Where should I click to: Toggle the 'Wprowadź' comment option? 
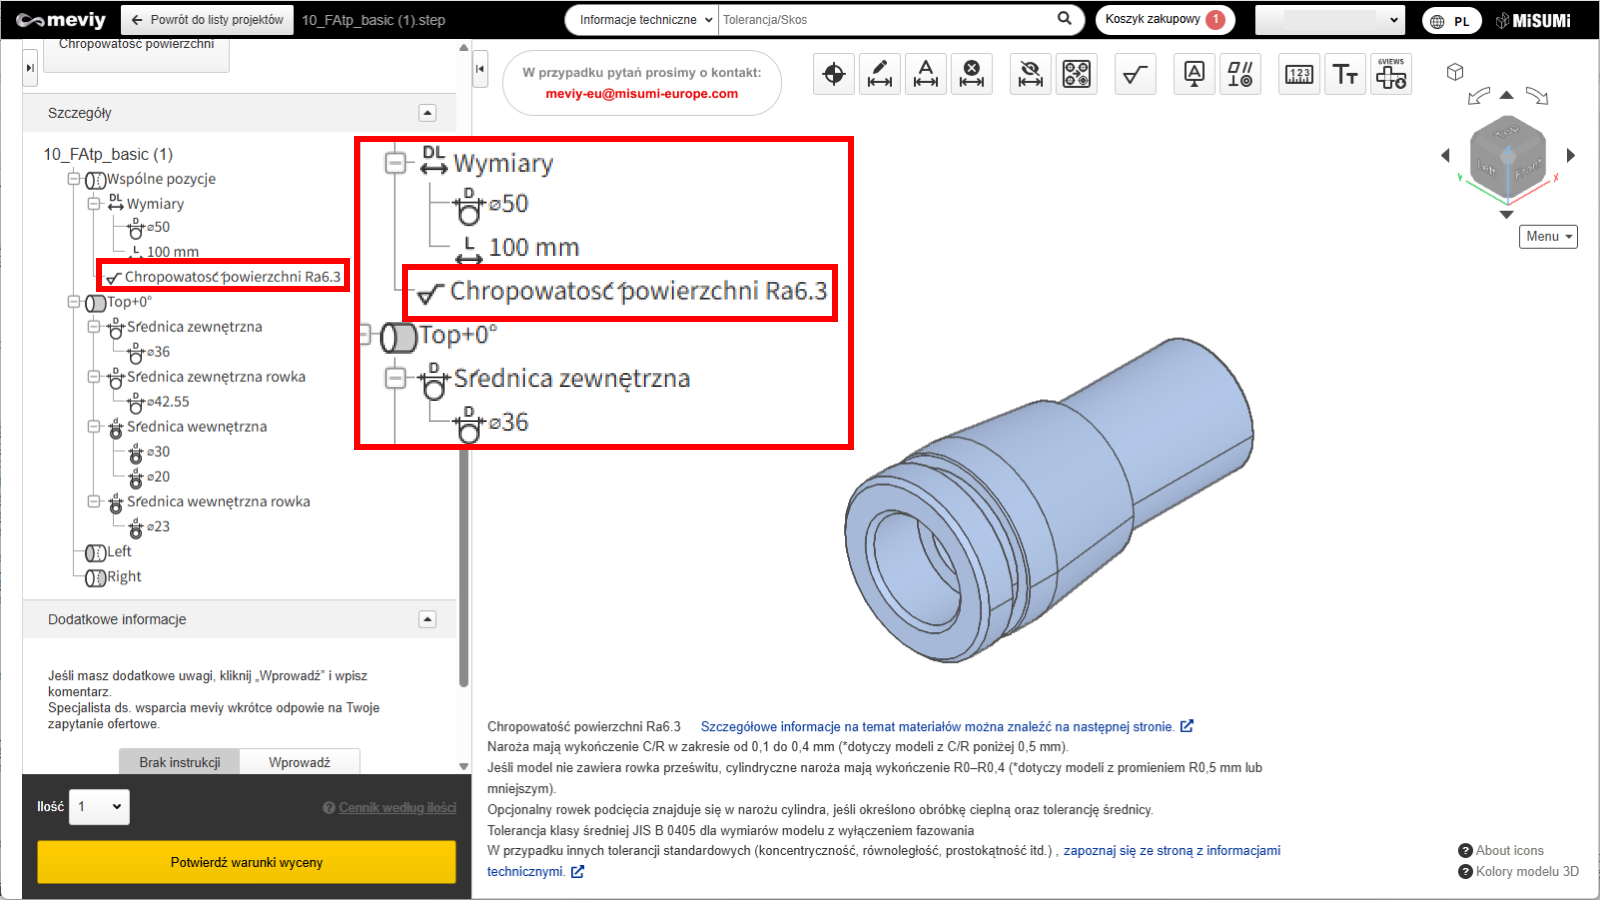(x=299, y=762)
